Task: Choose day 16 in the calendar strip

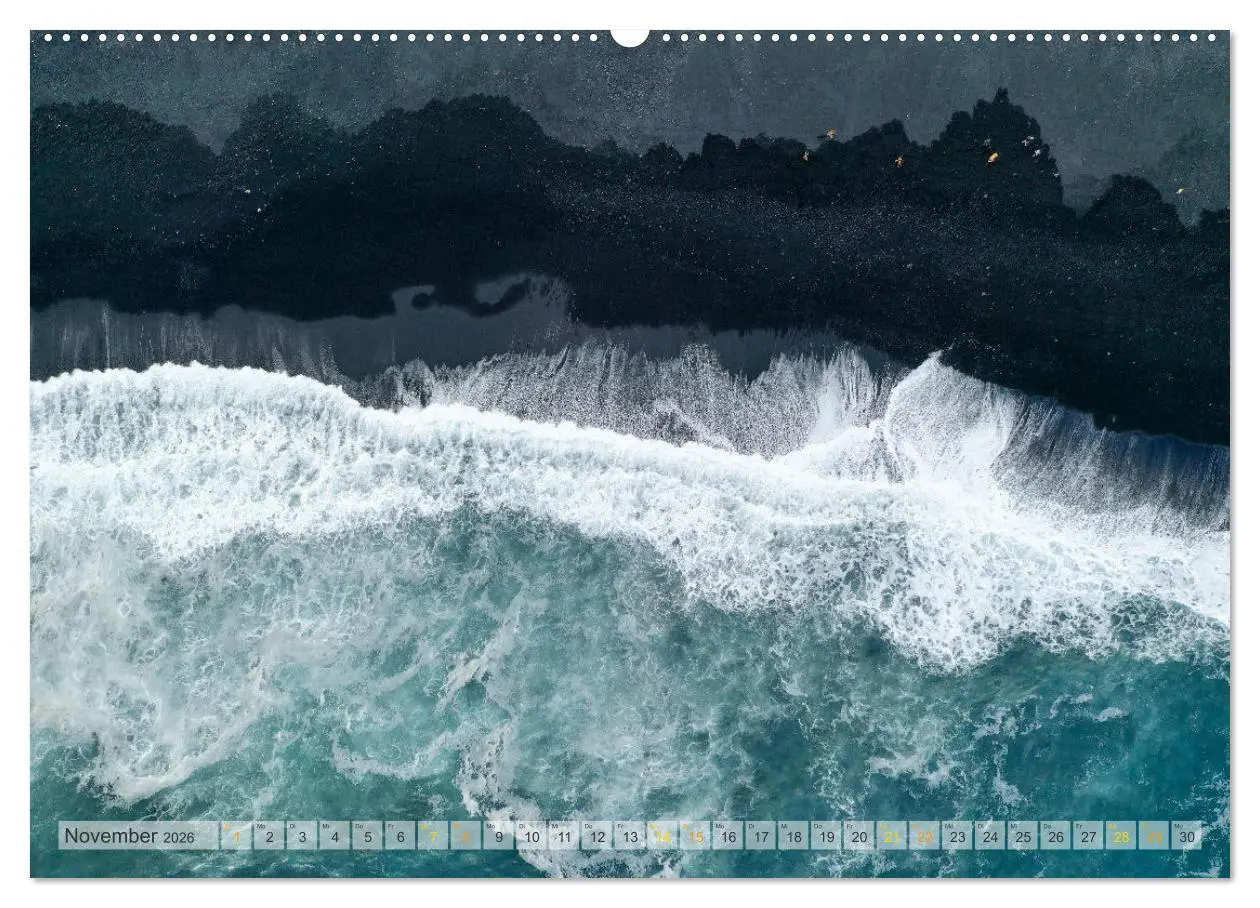Action: pos(728,836)
